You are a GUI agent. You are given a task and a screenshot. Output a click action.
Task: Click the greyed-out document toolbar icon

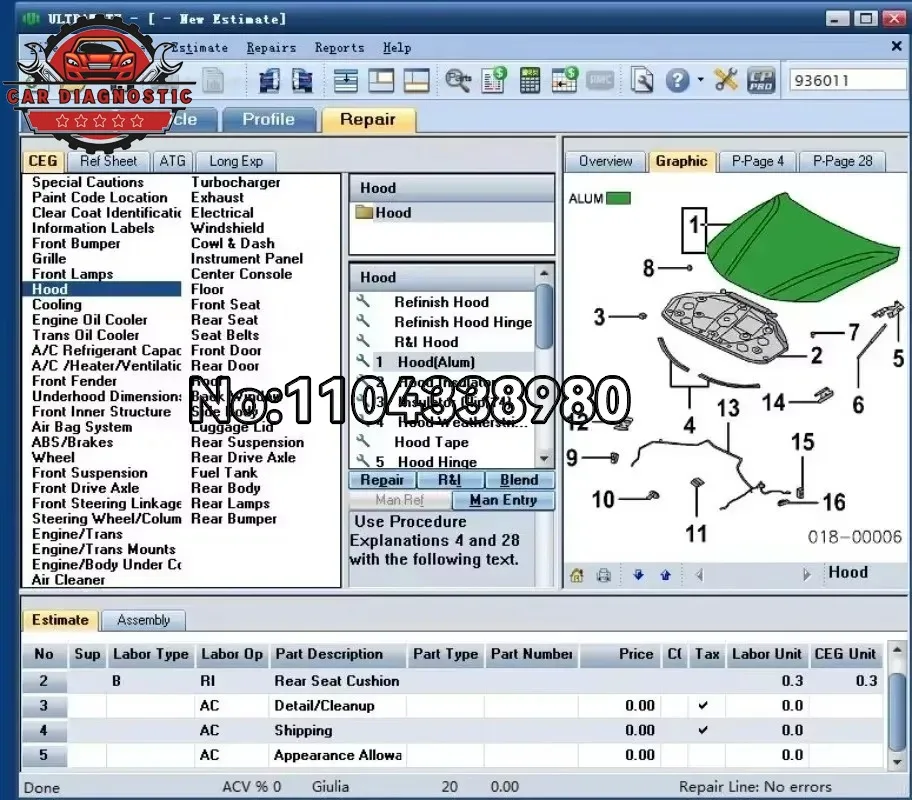pyautogui.click(x=213, y=80)
